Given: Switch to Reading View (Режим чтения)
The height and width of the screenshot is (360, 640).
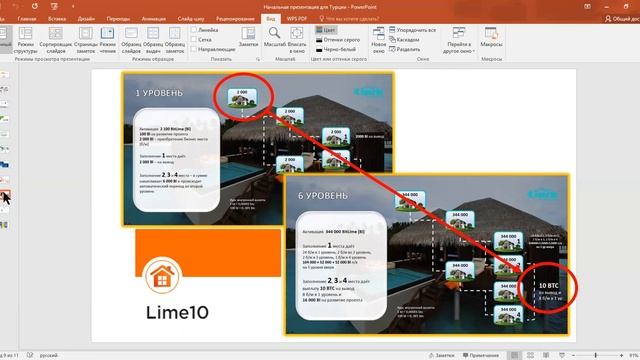Looking at the screenshot, I should point(107,40).
